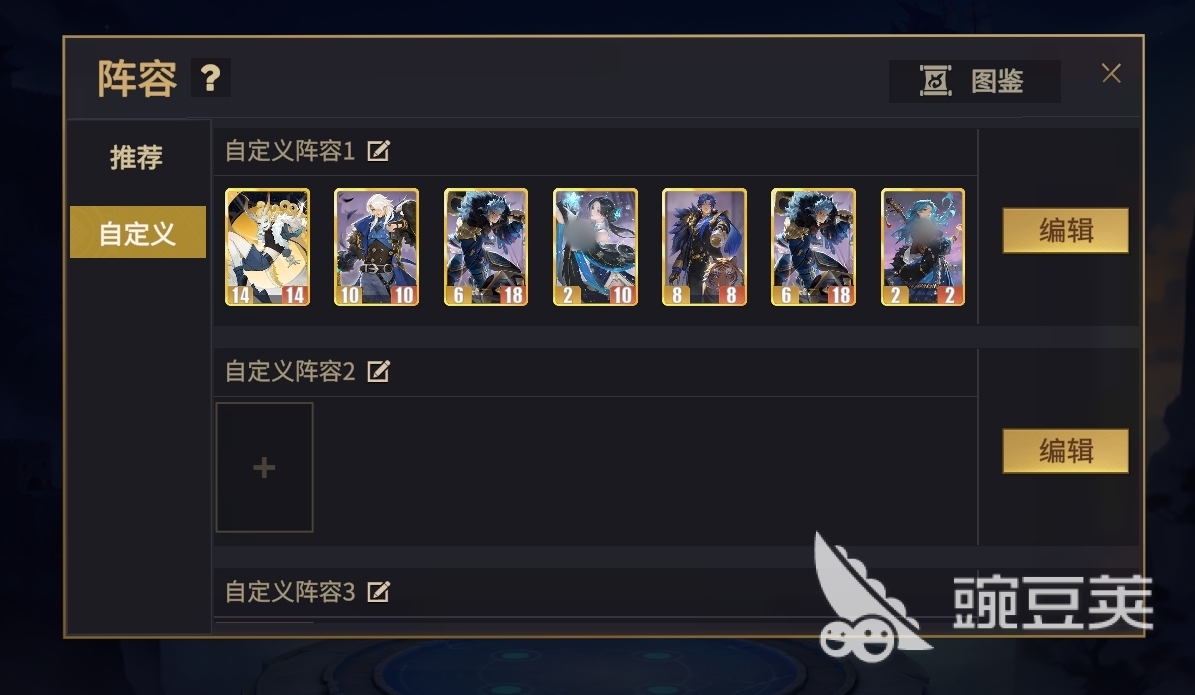The width and height of the screenshot is (1195, 695).
Task: Switch to the 推荐 tab
Action: click(x=137, y=158)
